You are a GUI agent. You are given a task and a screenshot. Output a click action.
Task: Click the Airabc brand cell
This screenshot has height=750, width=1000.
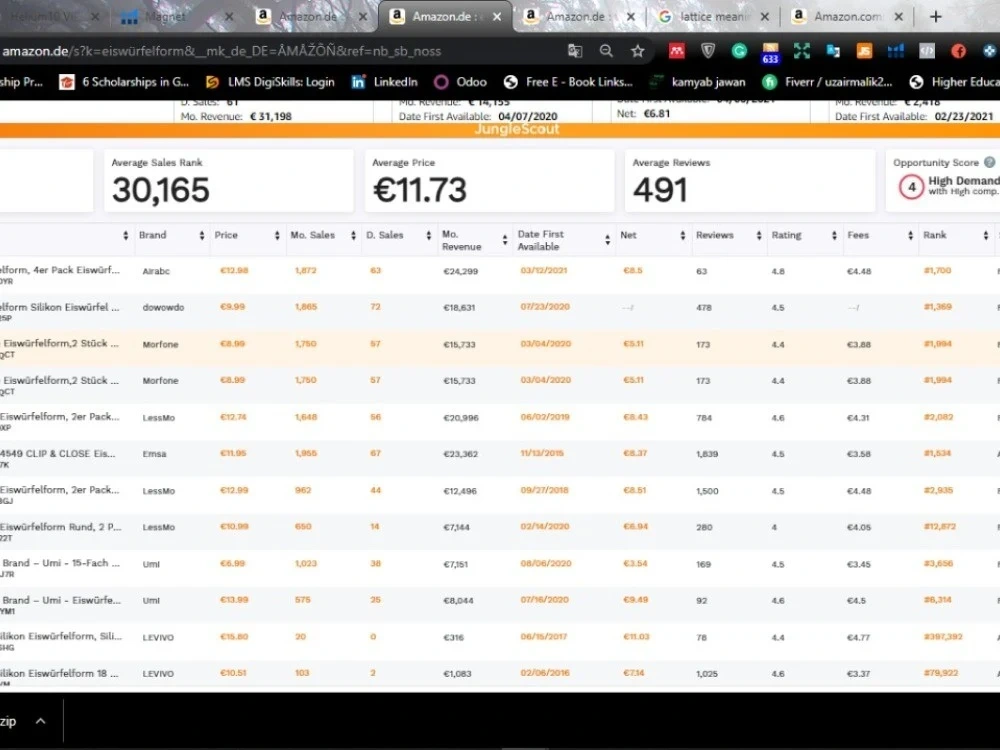(156, 271)
